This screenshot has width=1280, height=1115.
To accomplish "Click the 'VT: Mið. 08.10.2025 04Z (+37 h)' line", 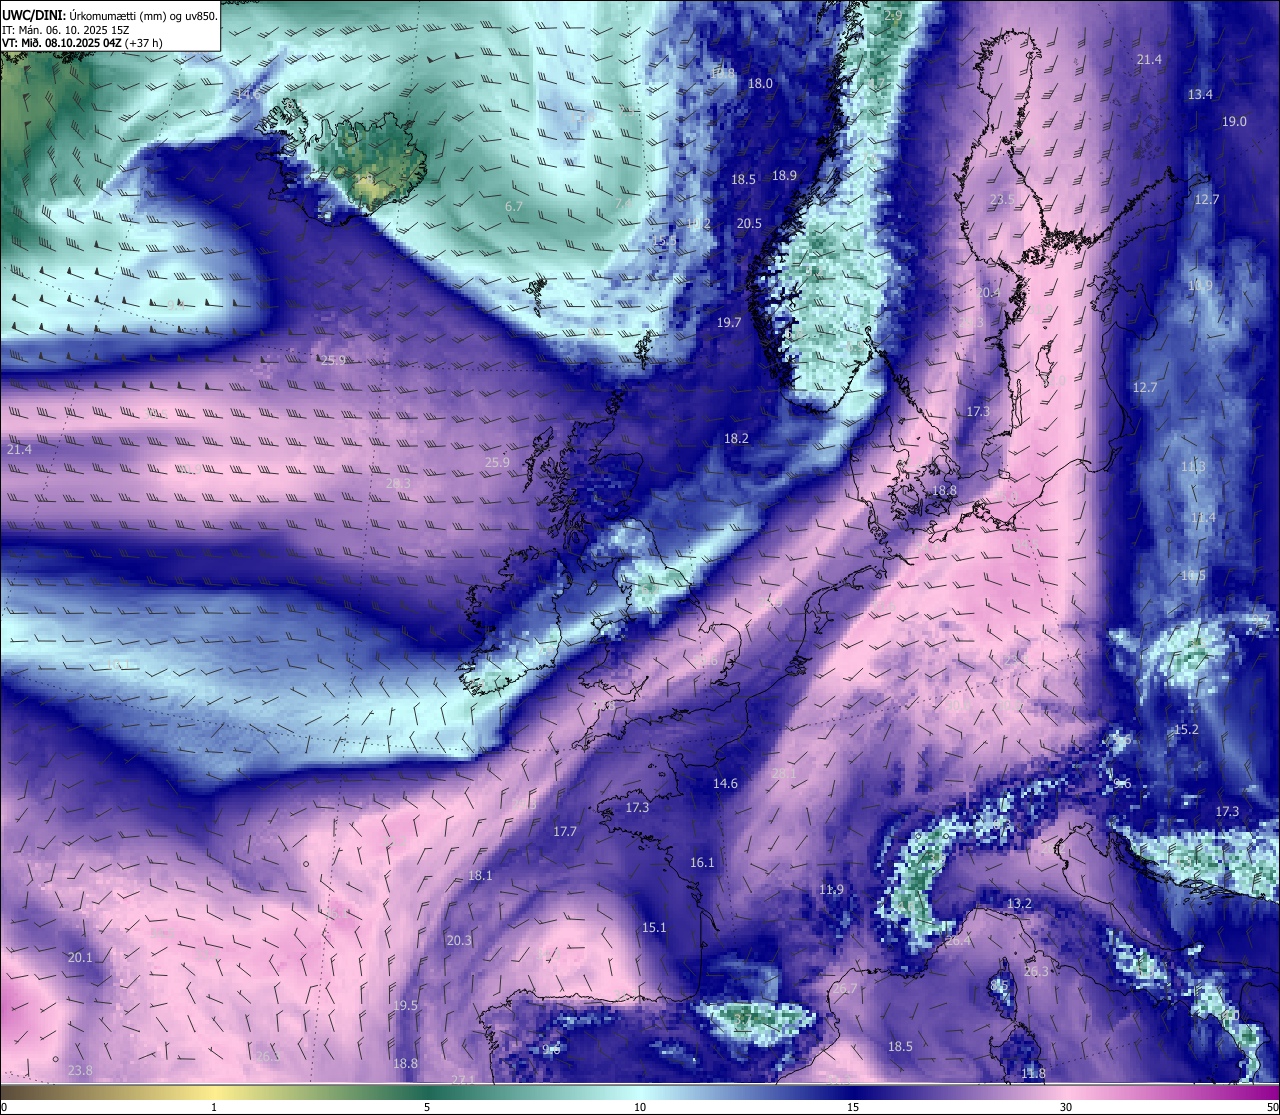I will click(83, 43).
